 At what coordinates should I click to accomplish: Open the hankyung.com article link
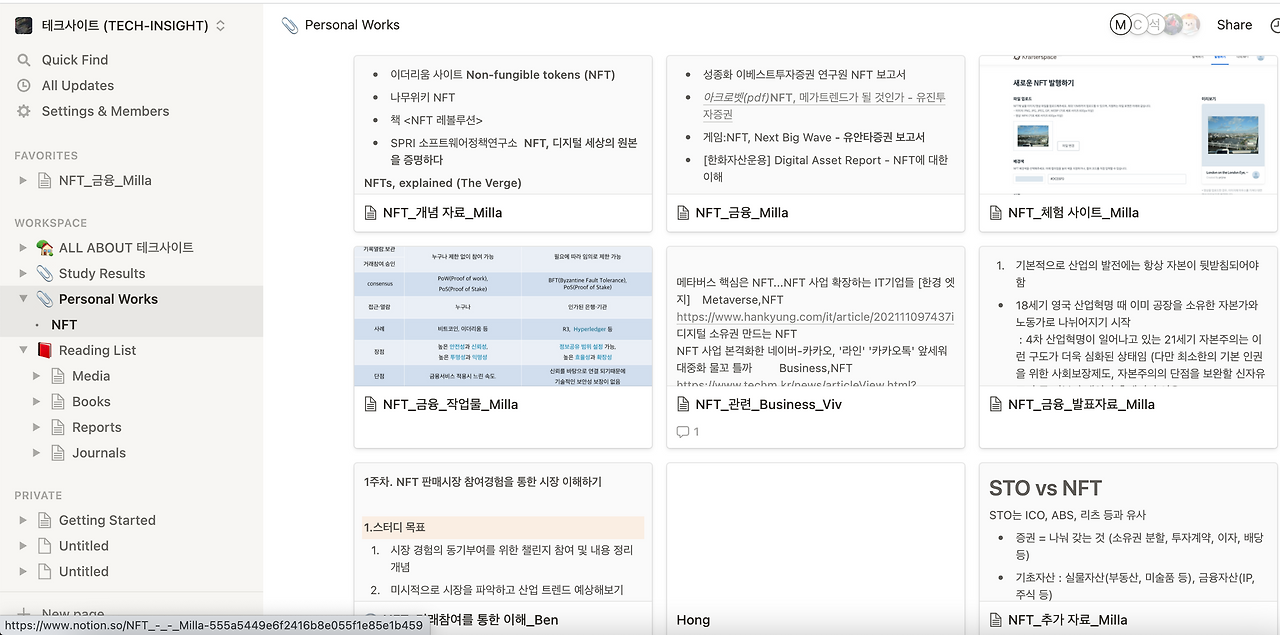(815, 316)
